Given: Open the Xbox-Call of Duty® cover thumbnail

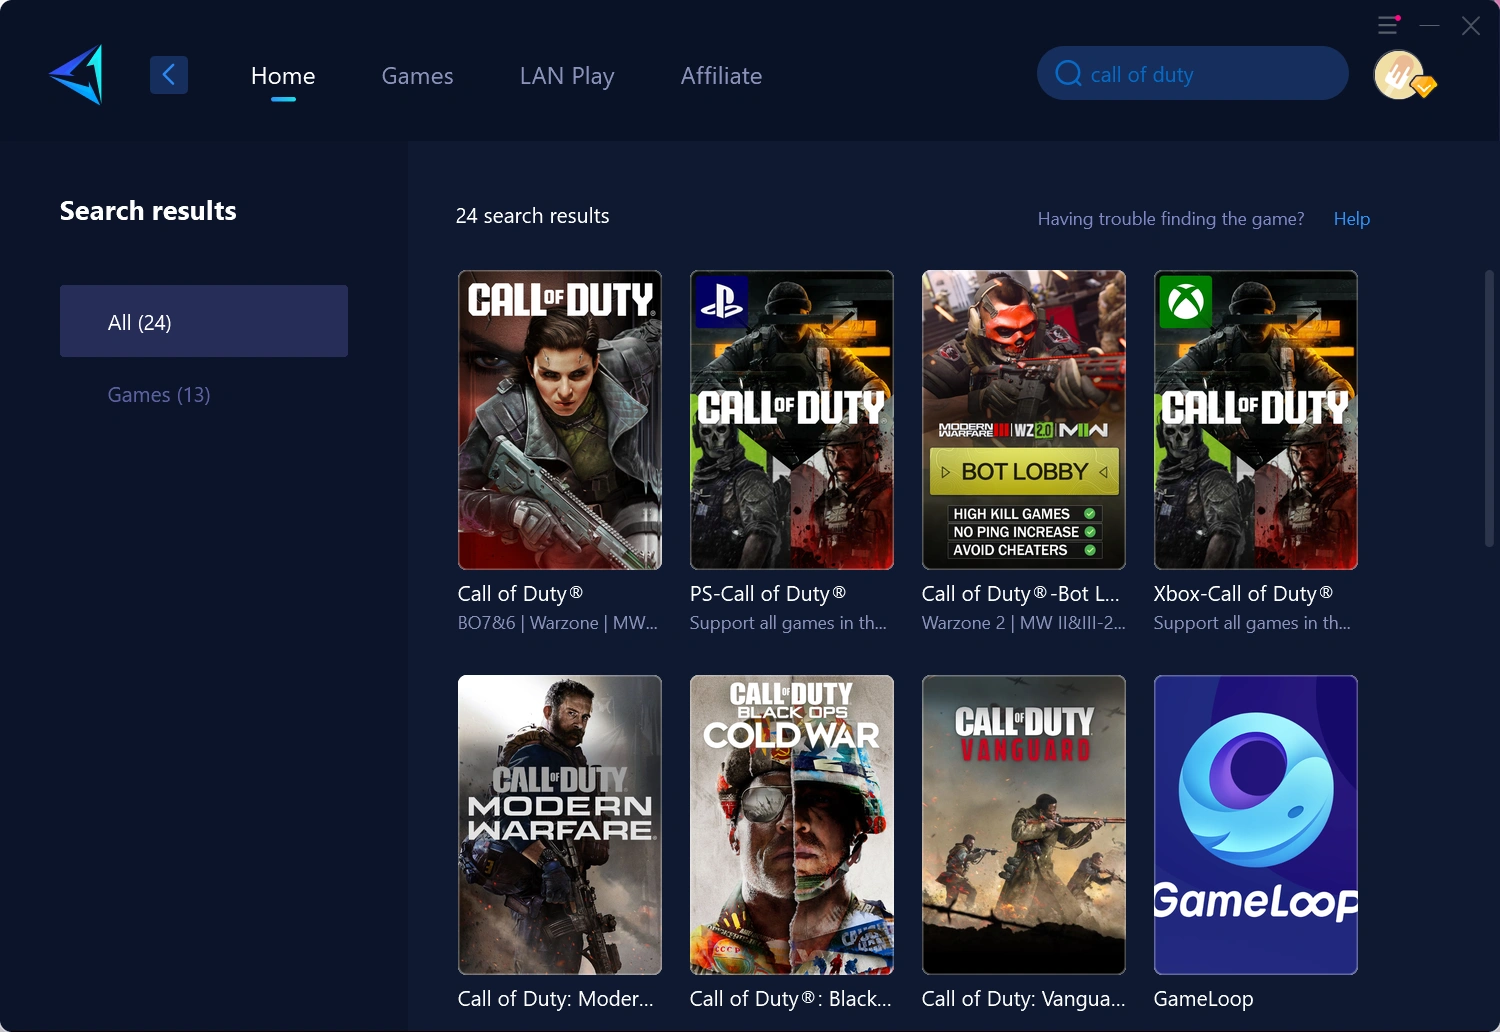Looking at the screenshot, I should coord(1256,420).
